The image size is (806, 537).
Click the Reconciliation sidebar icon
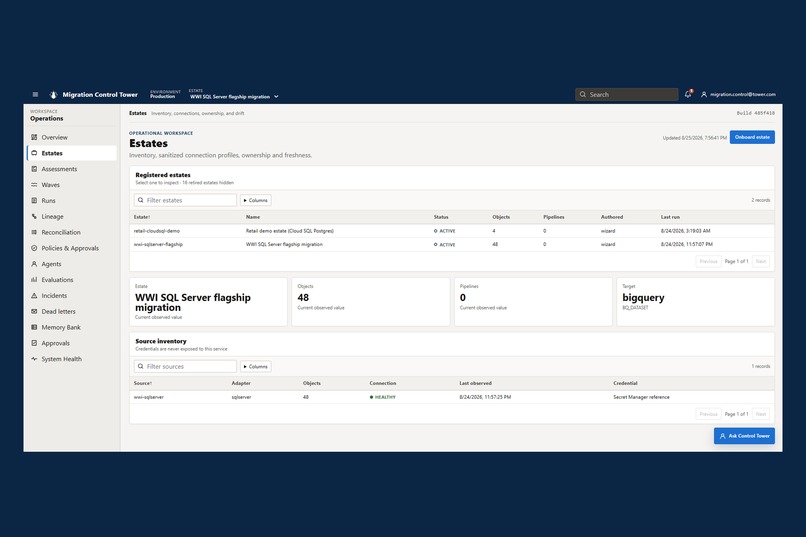click(x=34, y=232)
